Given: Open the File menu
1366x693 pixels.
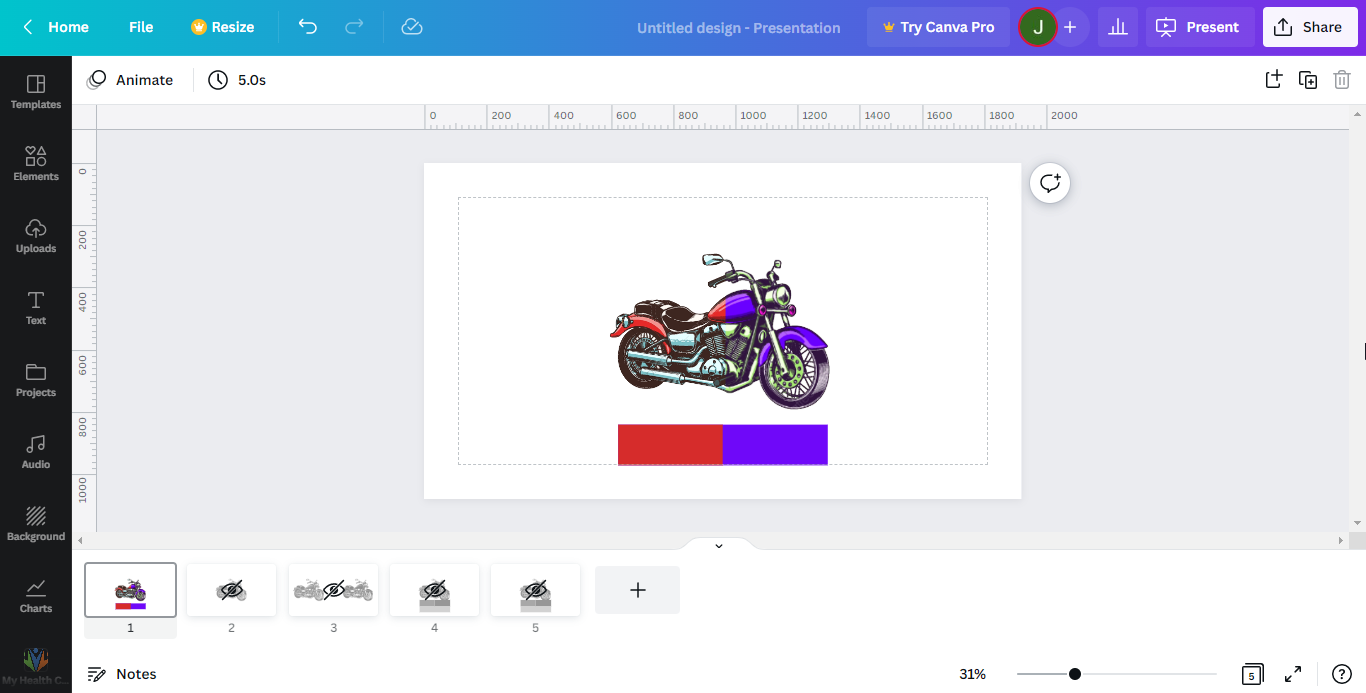Looking at the screenshot, I should pos(141,27).
